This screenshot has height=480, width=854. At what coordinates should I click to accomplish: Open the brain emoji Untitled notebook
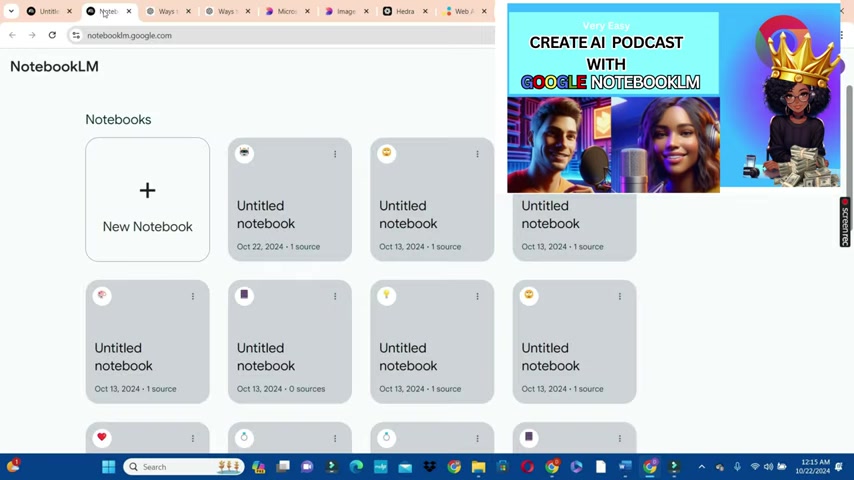tap(147, 342)
